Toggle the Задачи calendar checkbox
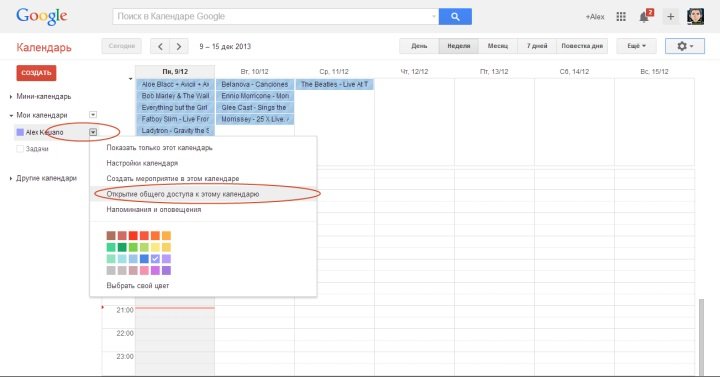The height and width of the screenshot is (377, 720). click(20, 149)
